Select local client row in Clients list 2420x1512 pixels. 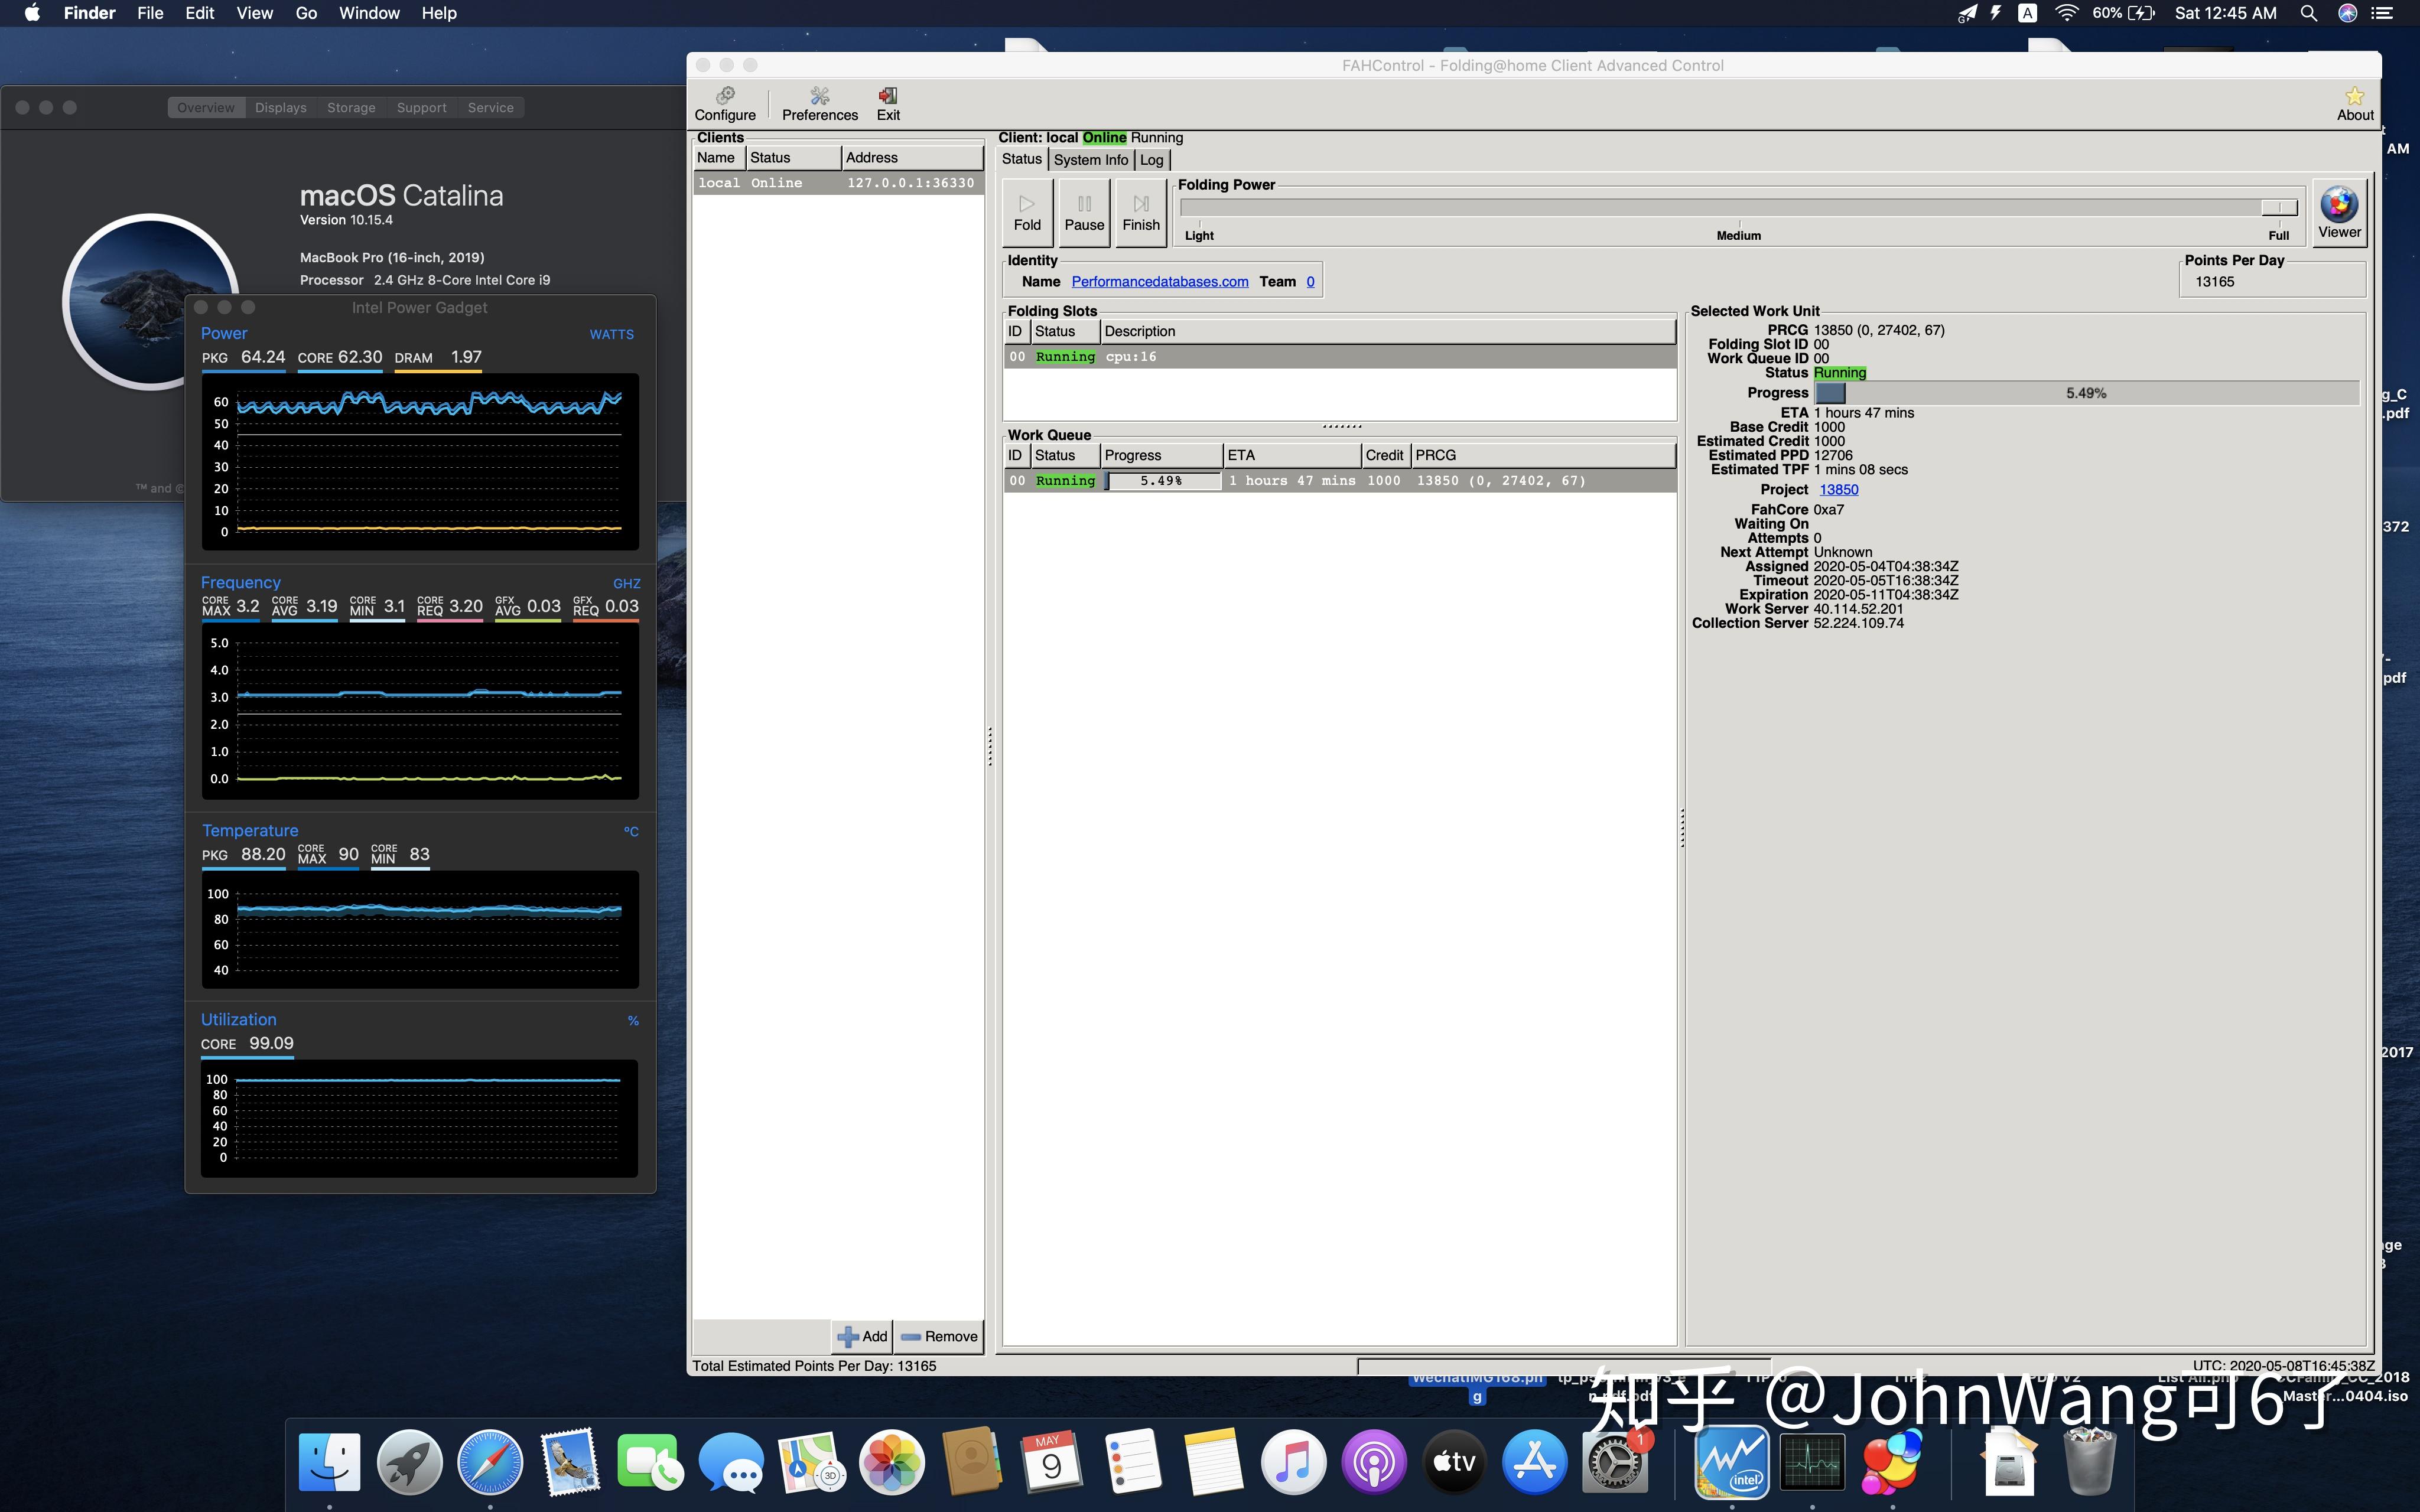838,183
